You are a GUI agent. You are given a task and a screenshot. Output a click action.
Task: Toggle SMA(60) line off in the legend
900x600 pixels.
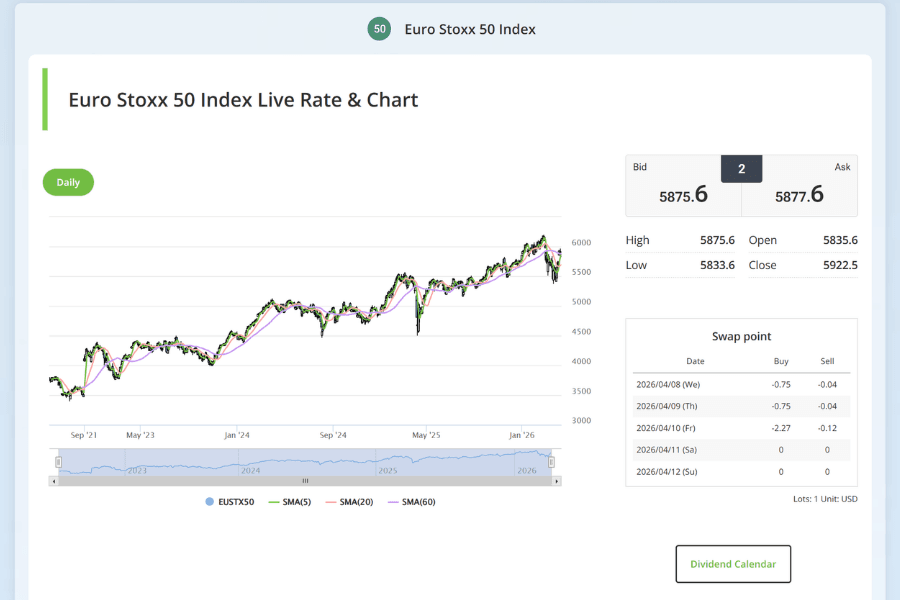pos(420,501)
